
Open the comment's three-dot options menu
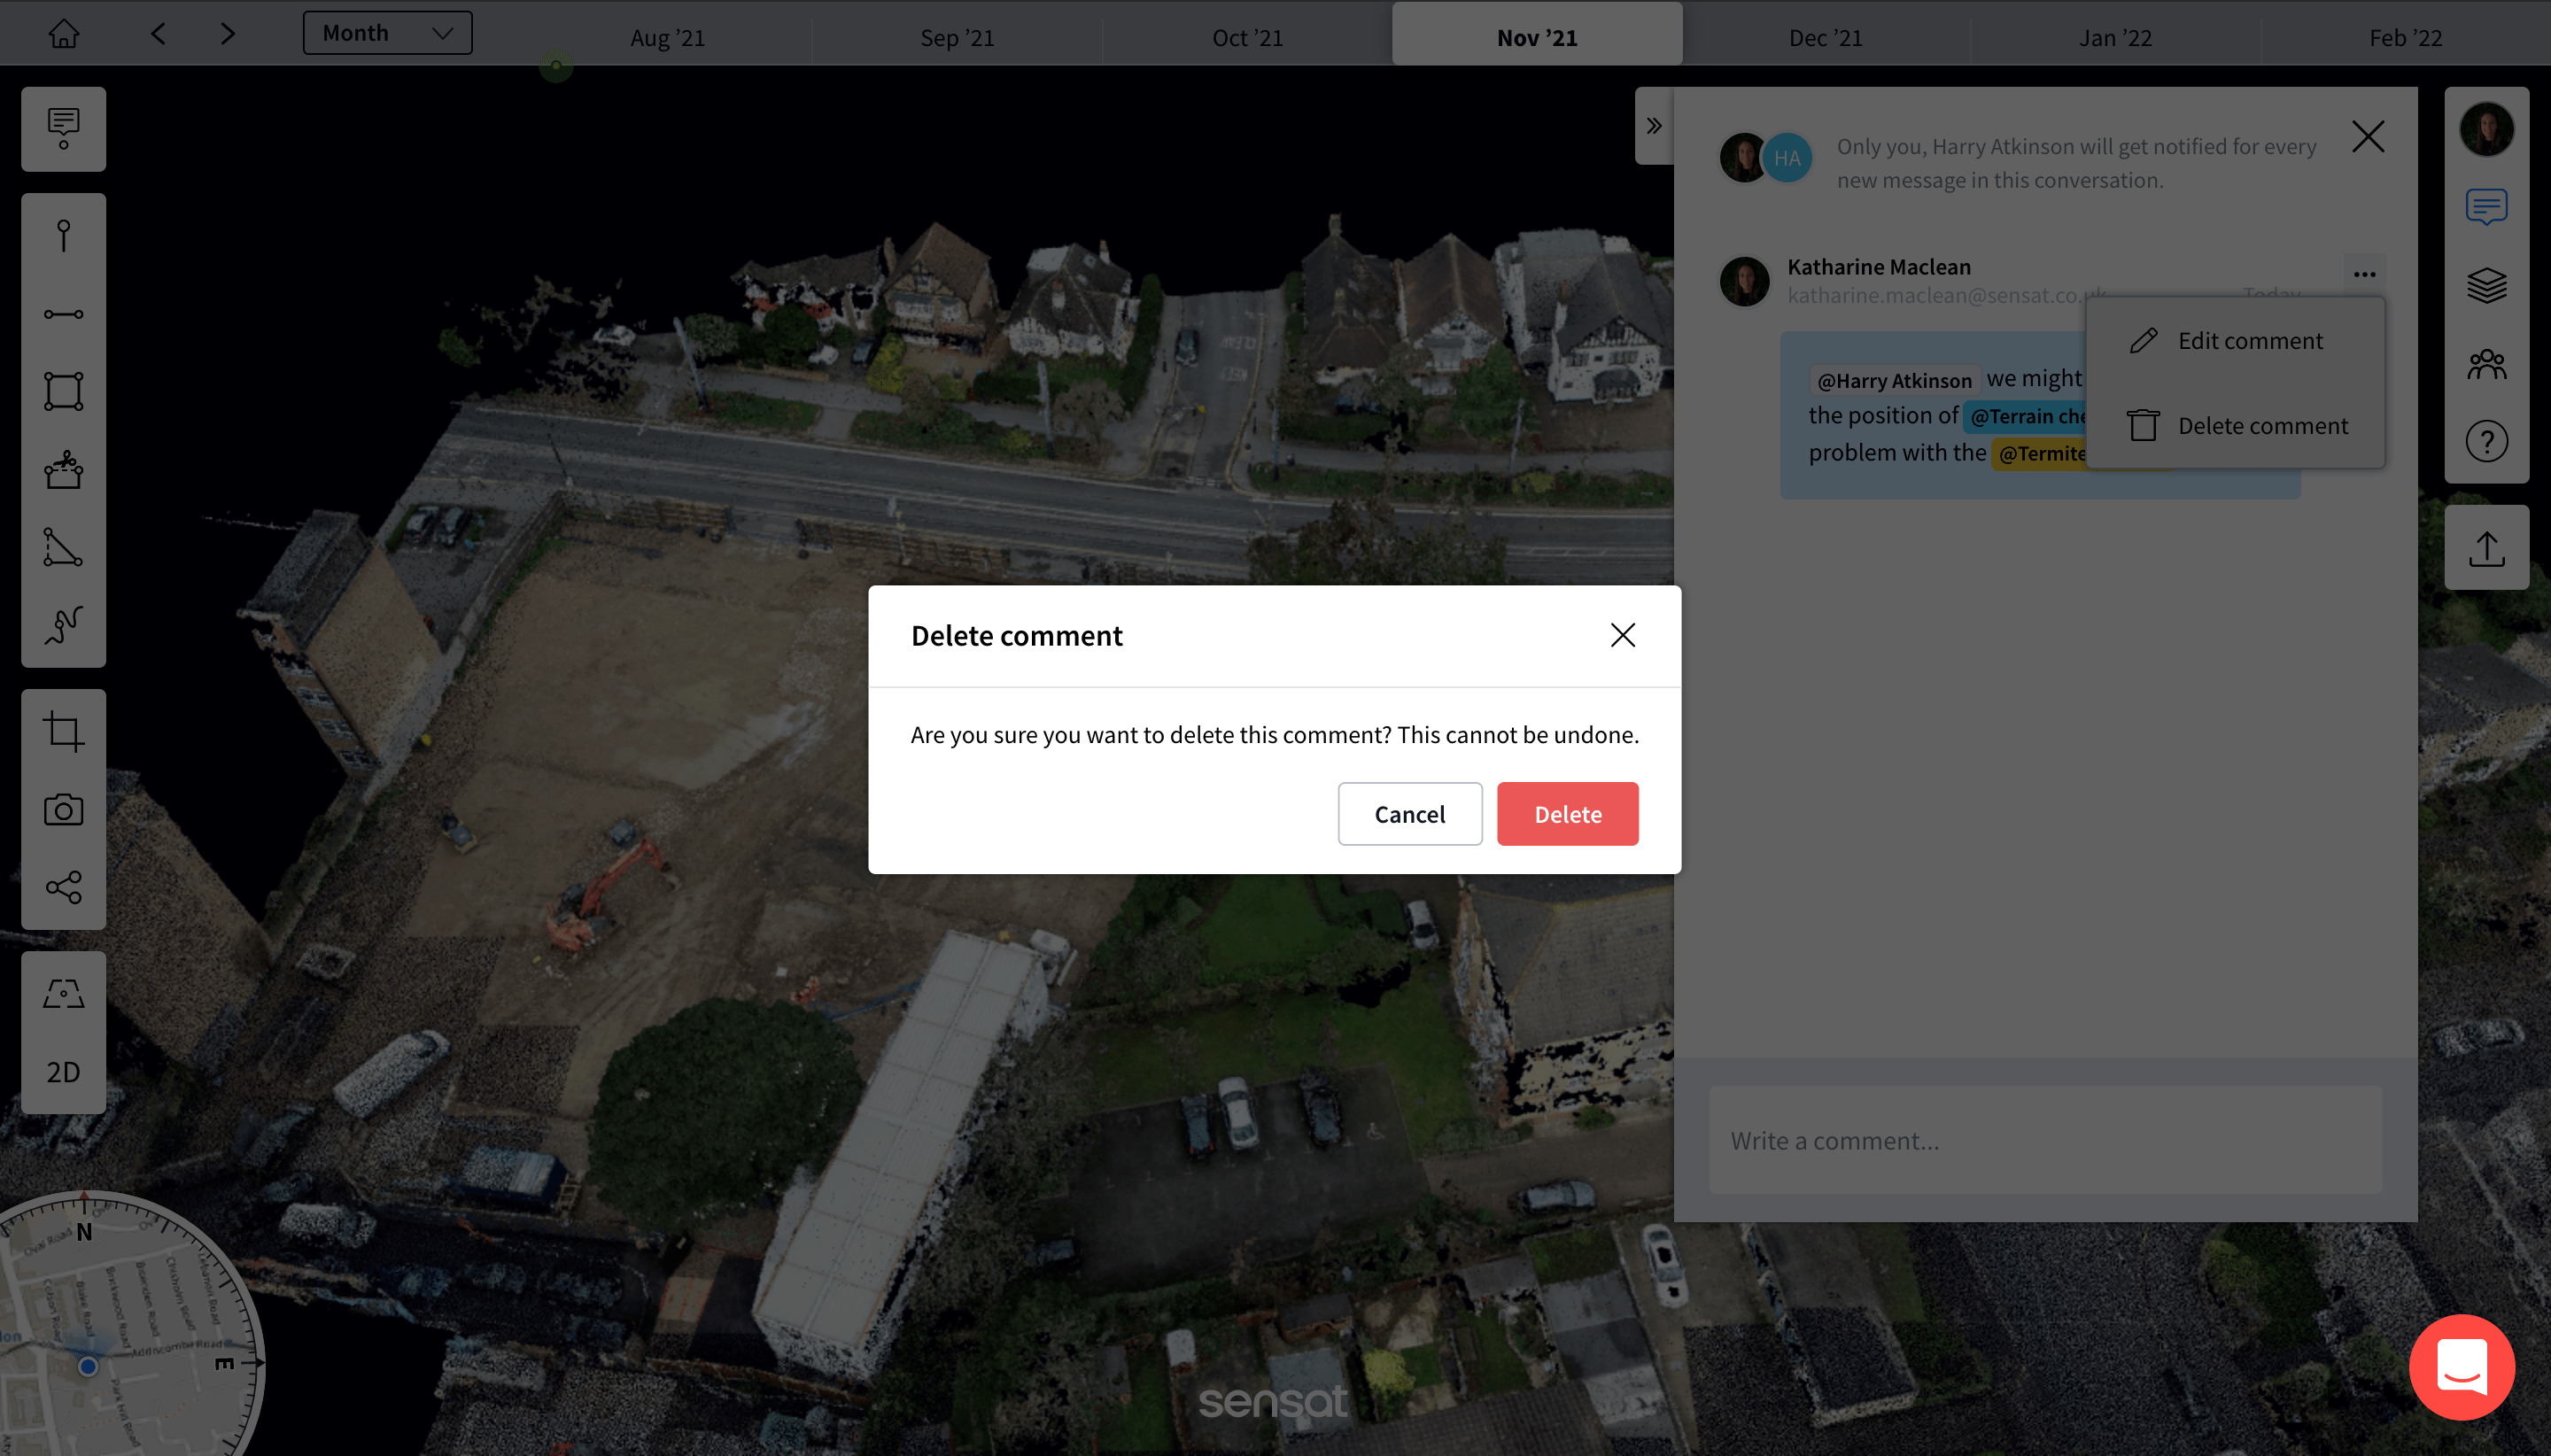click(x=2364, y=274)
